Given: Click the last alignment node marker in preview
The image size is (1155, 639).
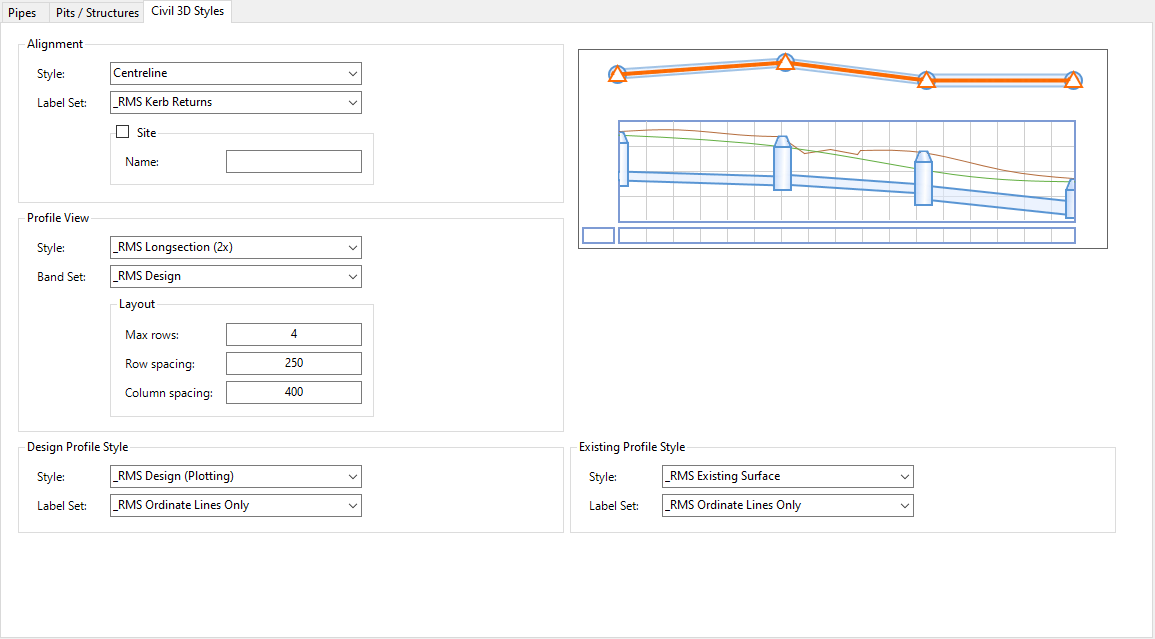Looking at the screenshot, I should pyautogui.click(x=1073, y=80).
